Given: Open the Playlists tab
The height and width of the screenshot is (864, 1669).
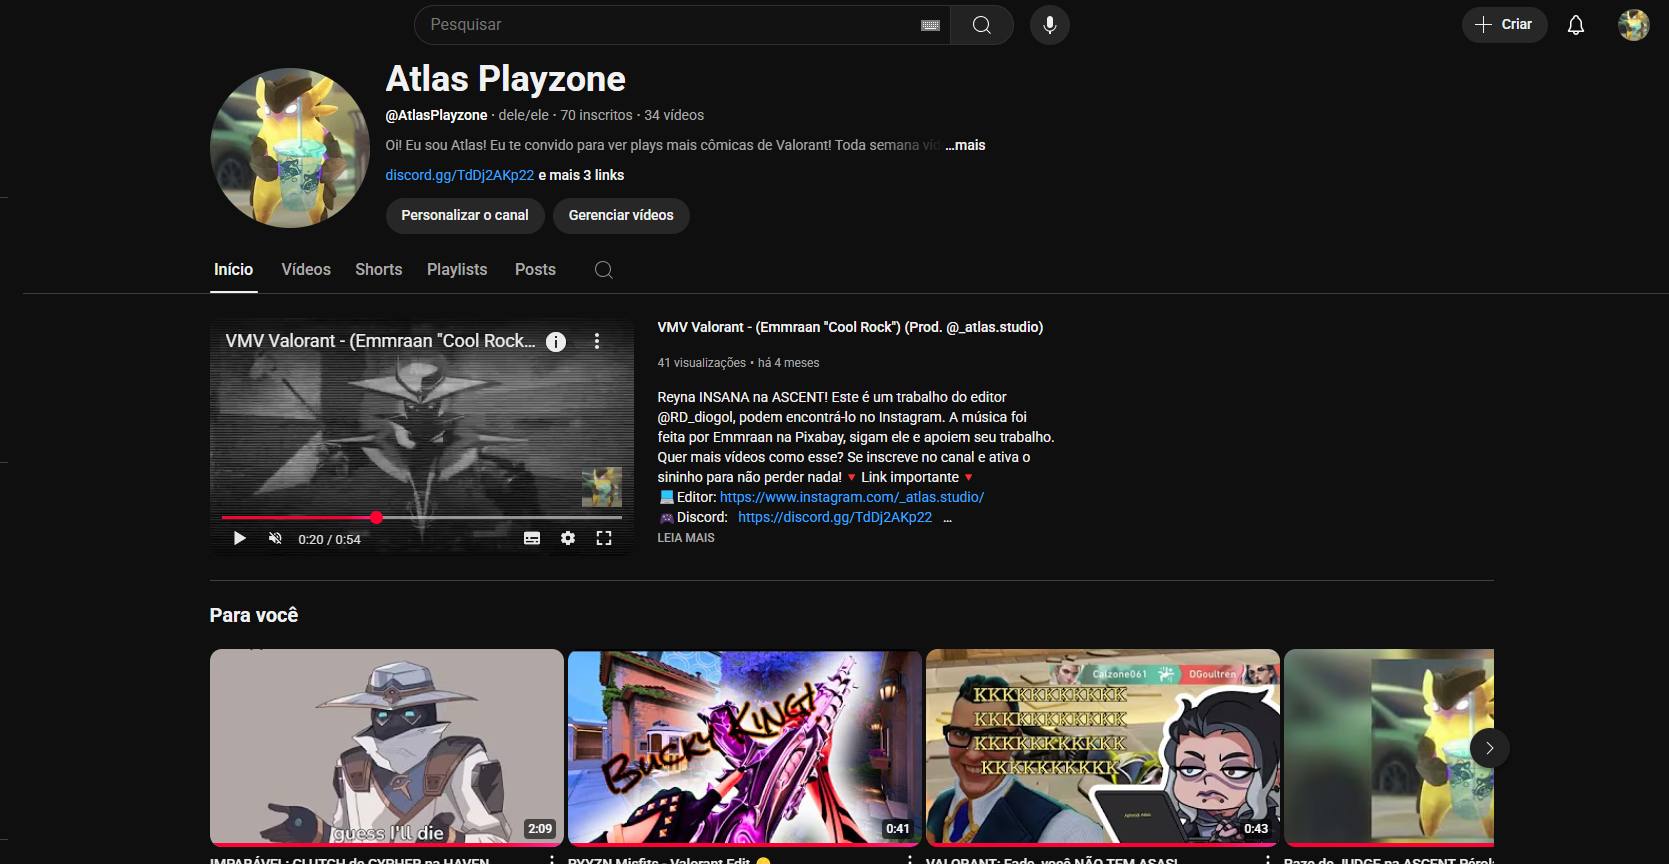Looking at the screenshot, I should pyautogui.click(x=457, y=270).
